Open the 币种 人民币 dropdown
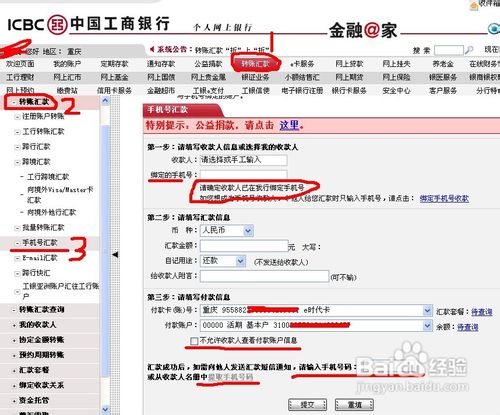Image resolution: width=500 pixels, height=415 pixels. tap(248, 231)
